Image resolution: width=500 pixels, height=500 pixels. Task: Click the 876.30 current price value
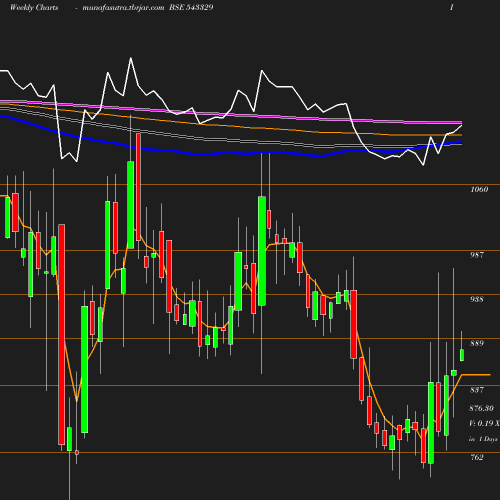tap(481, 408)
